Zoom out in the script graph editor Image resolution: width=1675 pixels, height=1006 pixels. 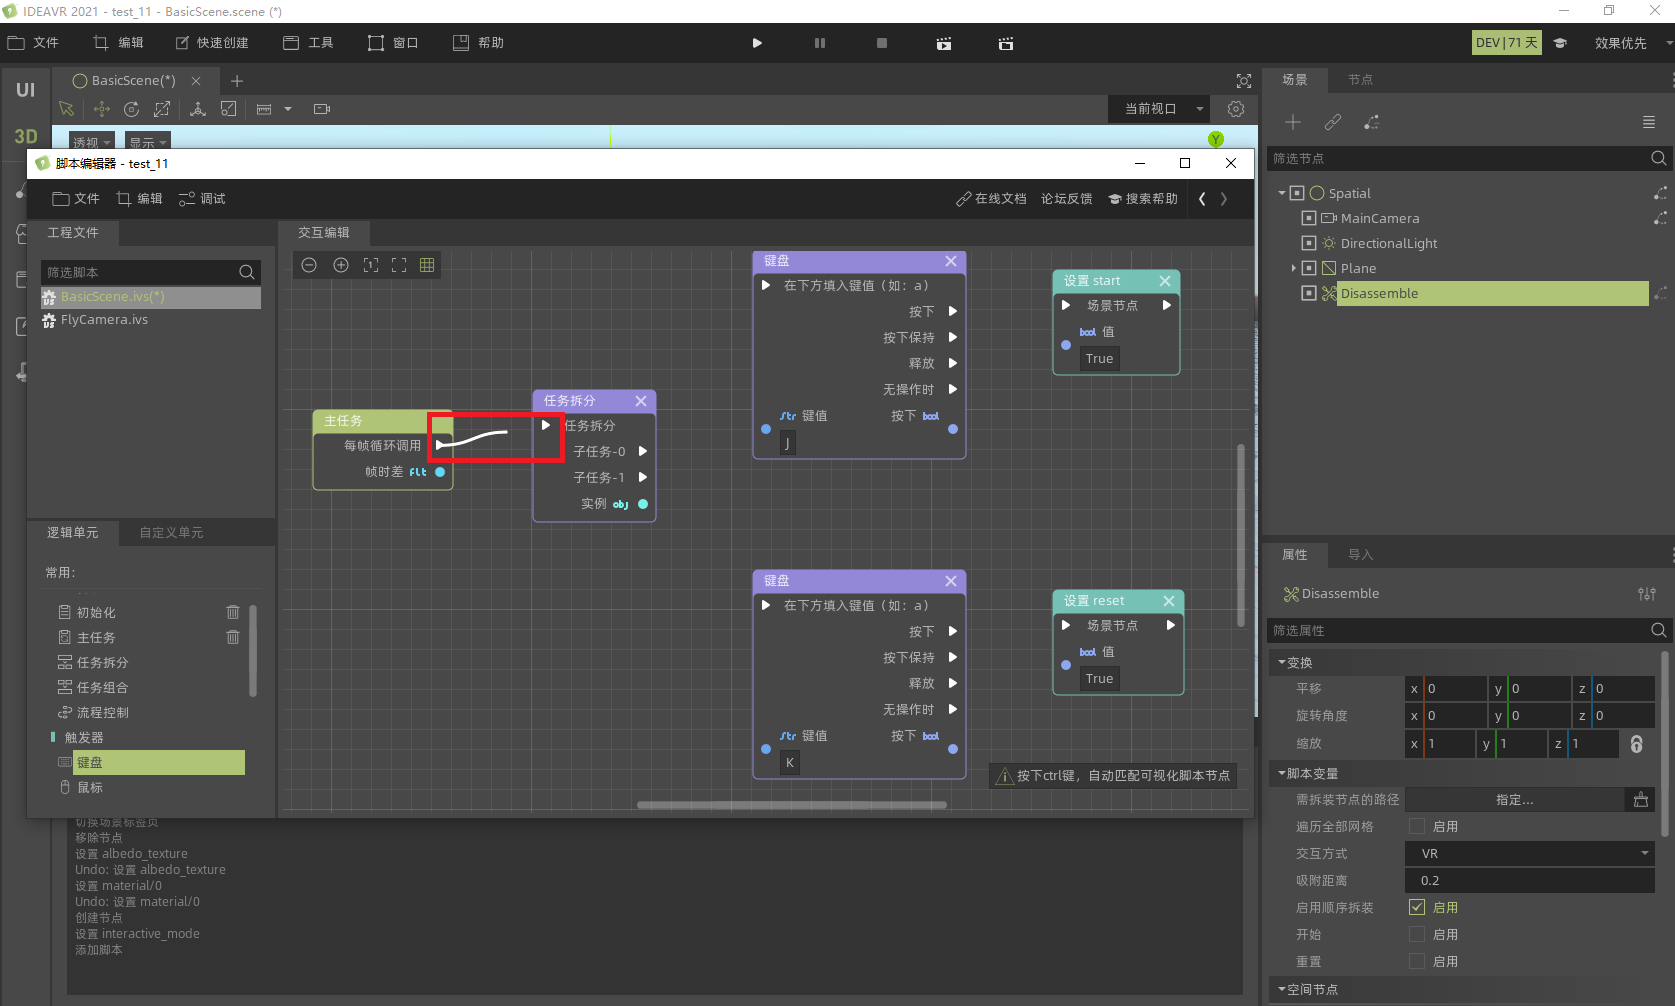pyautogui.click(x=309, y=265)
